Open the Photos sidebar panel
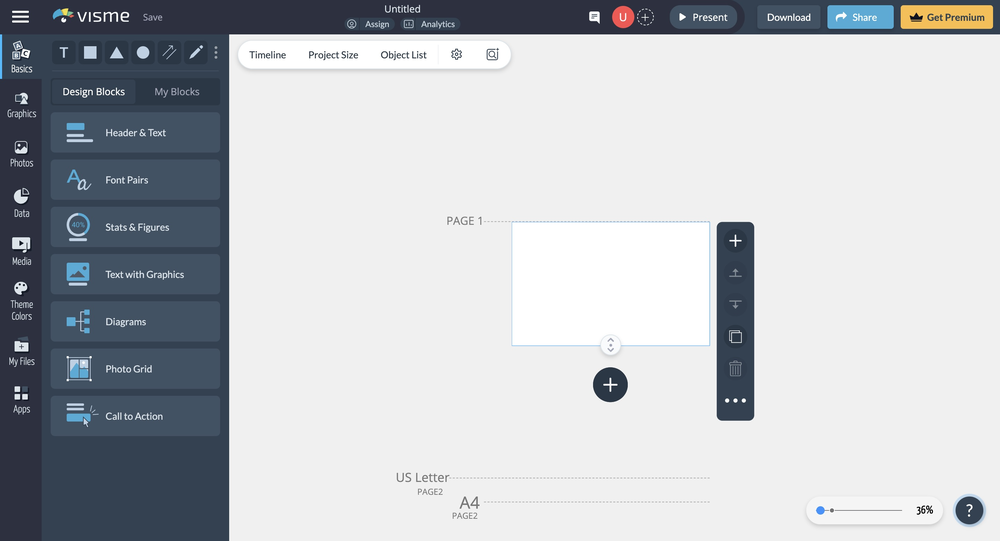 21,154
